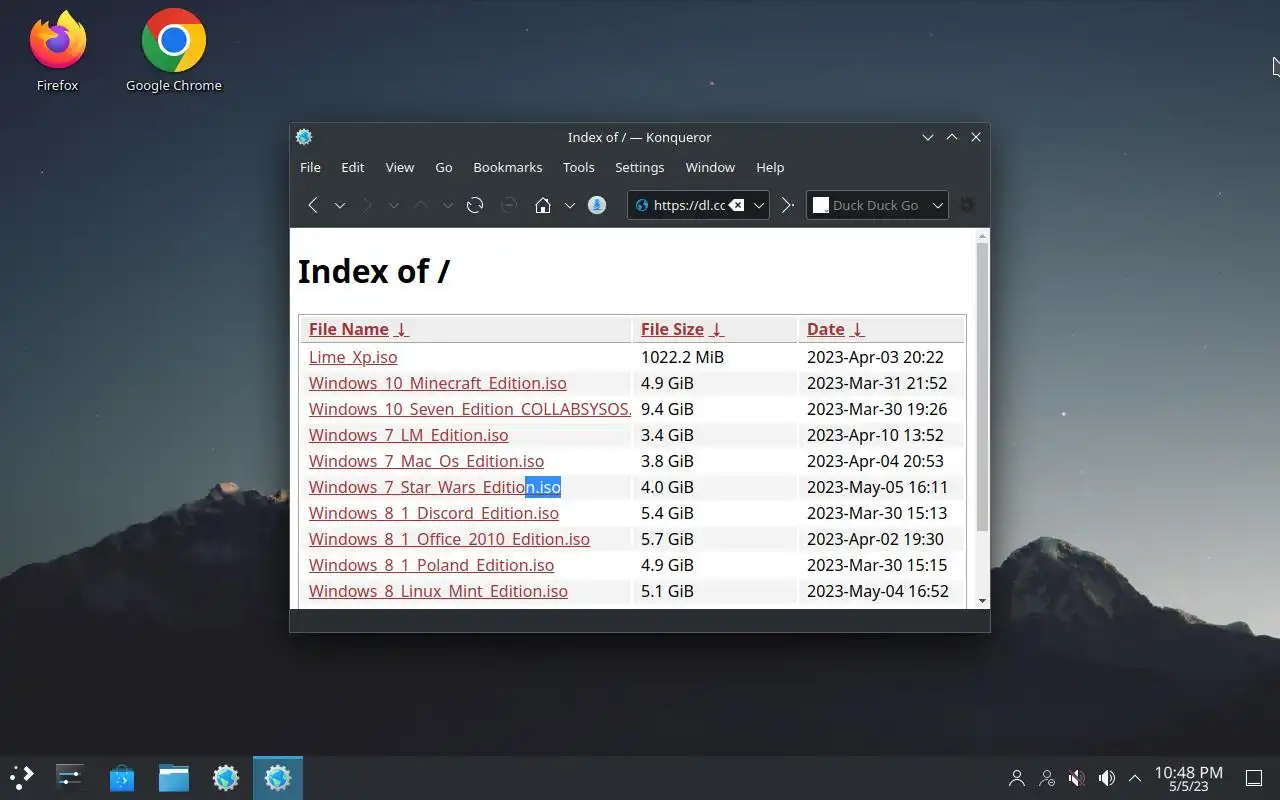Expand the URL history dropdown
The height and width of the screenshot is (800, 1280).
[x=759, y=205]
